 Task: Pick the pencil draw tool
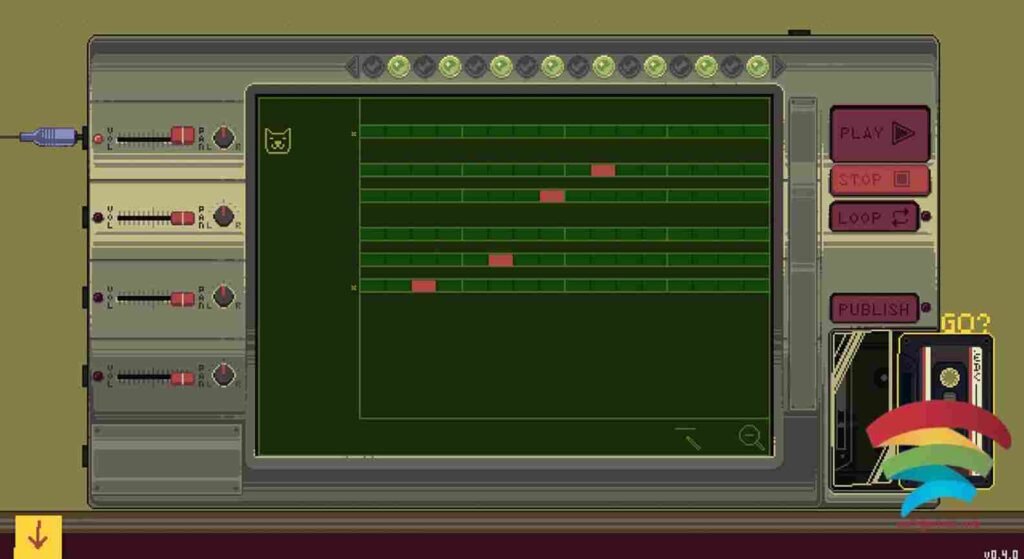688,438
